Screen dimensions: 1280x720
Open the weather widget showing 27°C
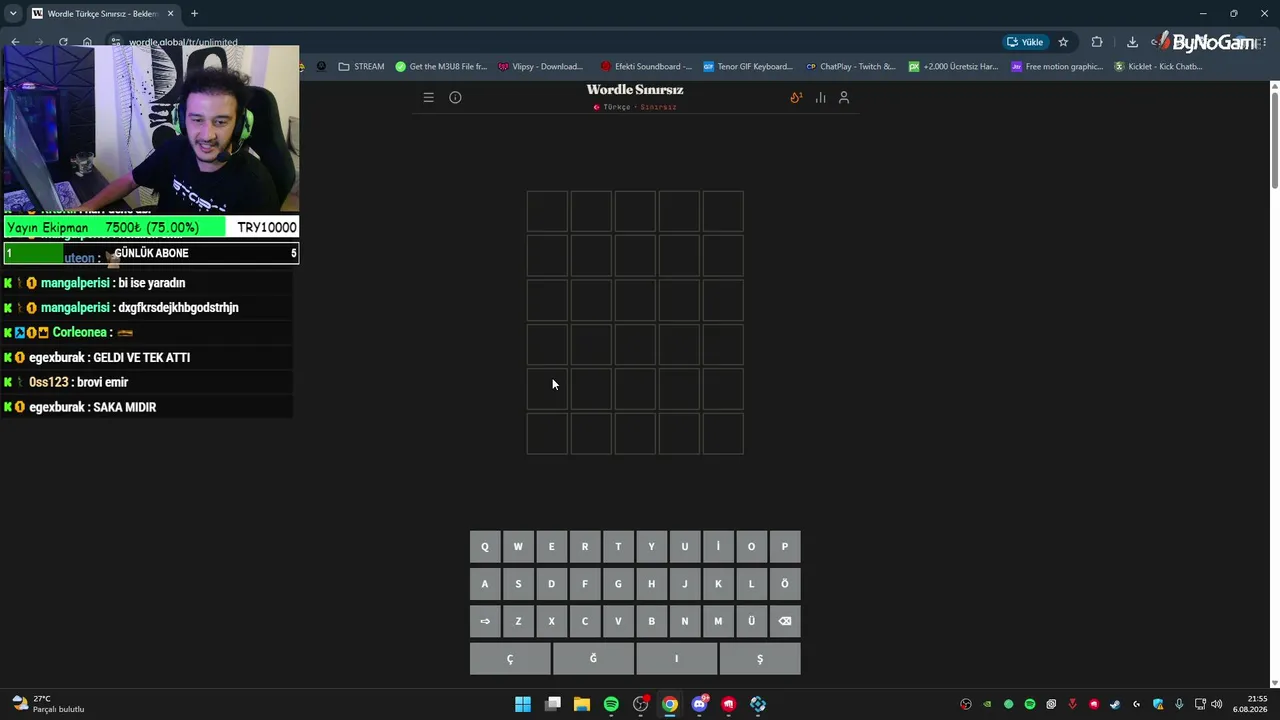(48, 704)
